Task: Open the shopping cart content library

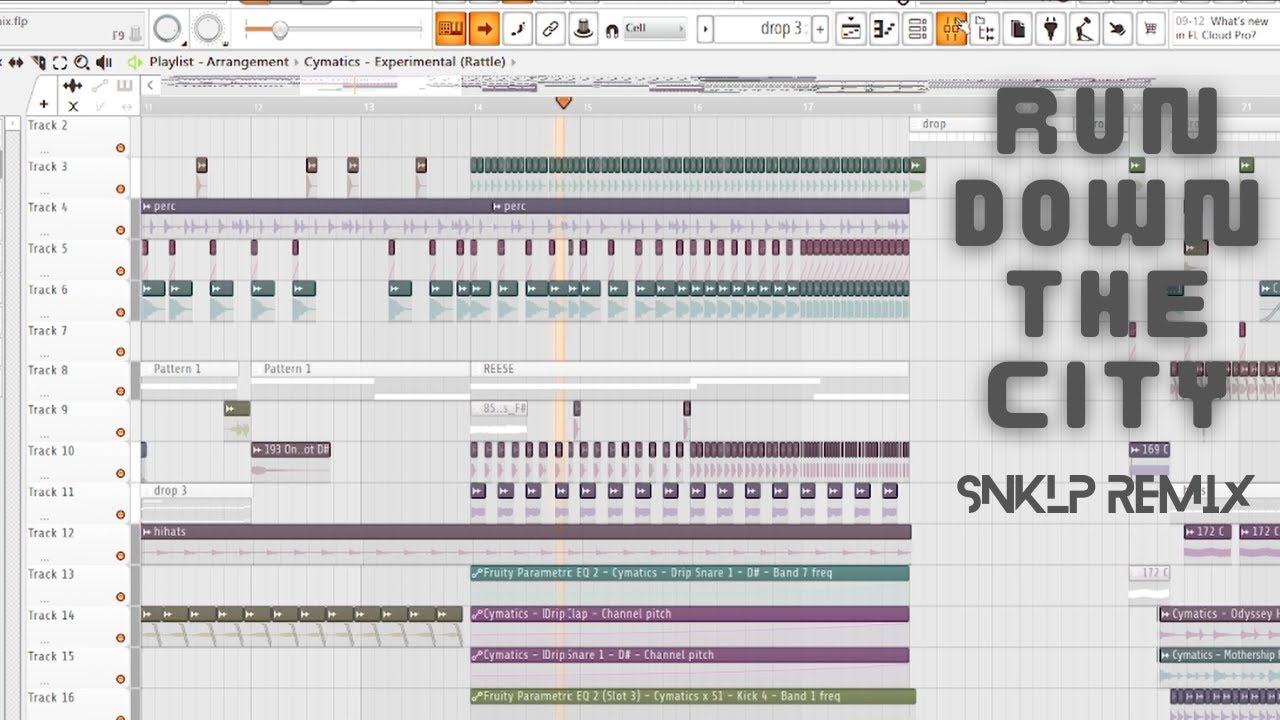Action: coord(1151,29)
